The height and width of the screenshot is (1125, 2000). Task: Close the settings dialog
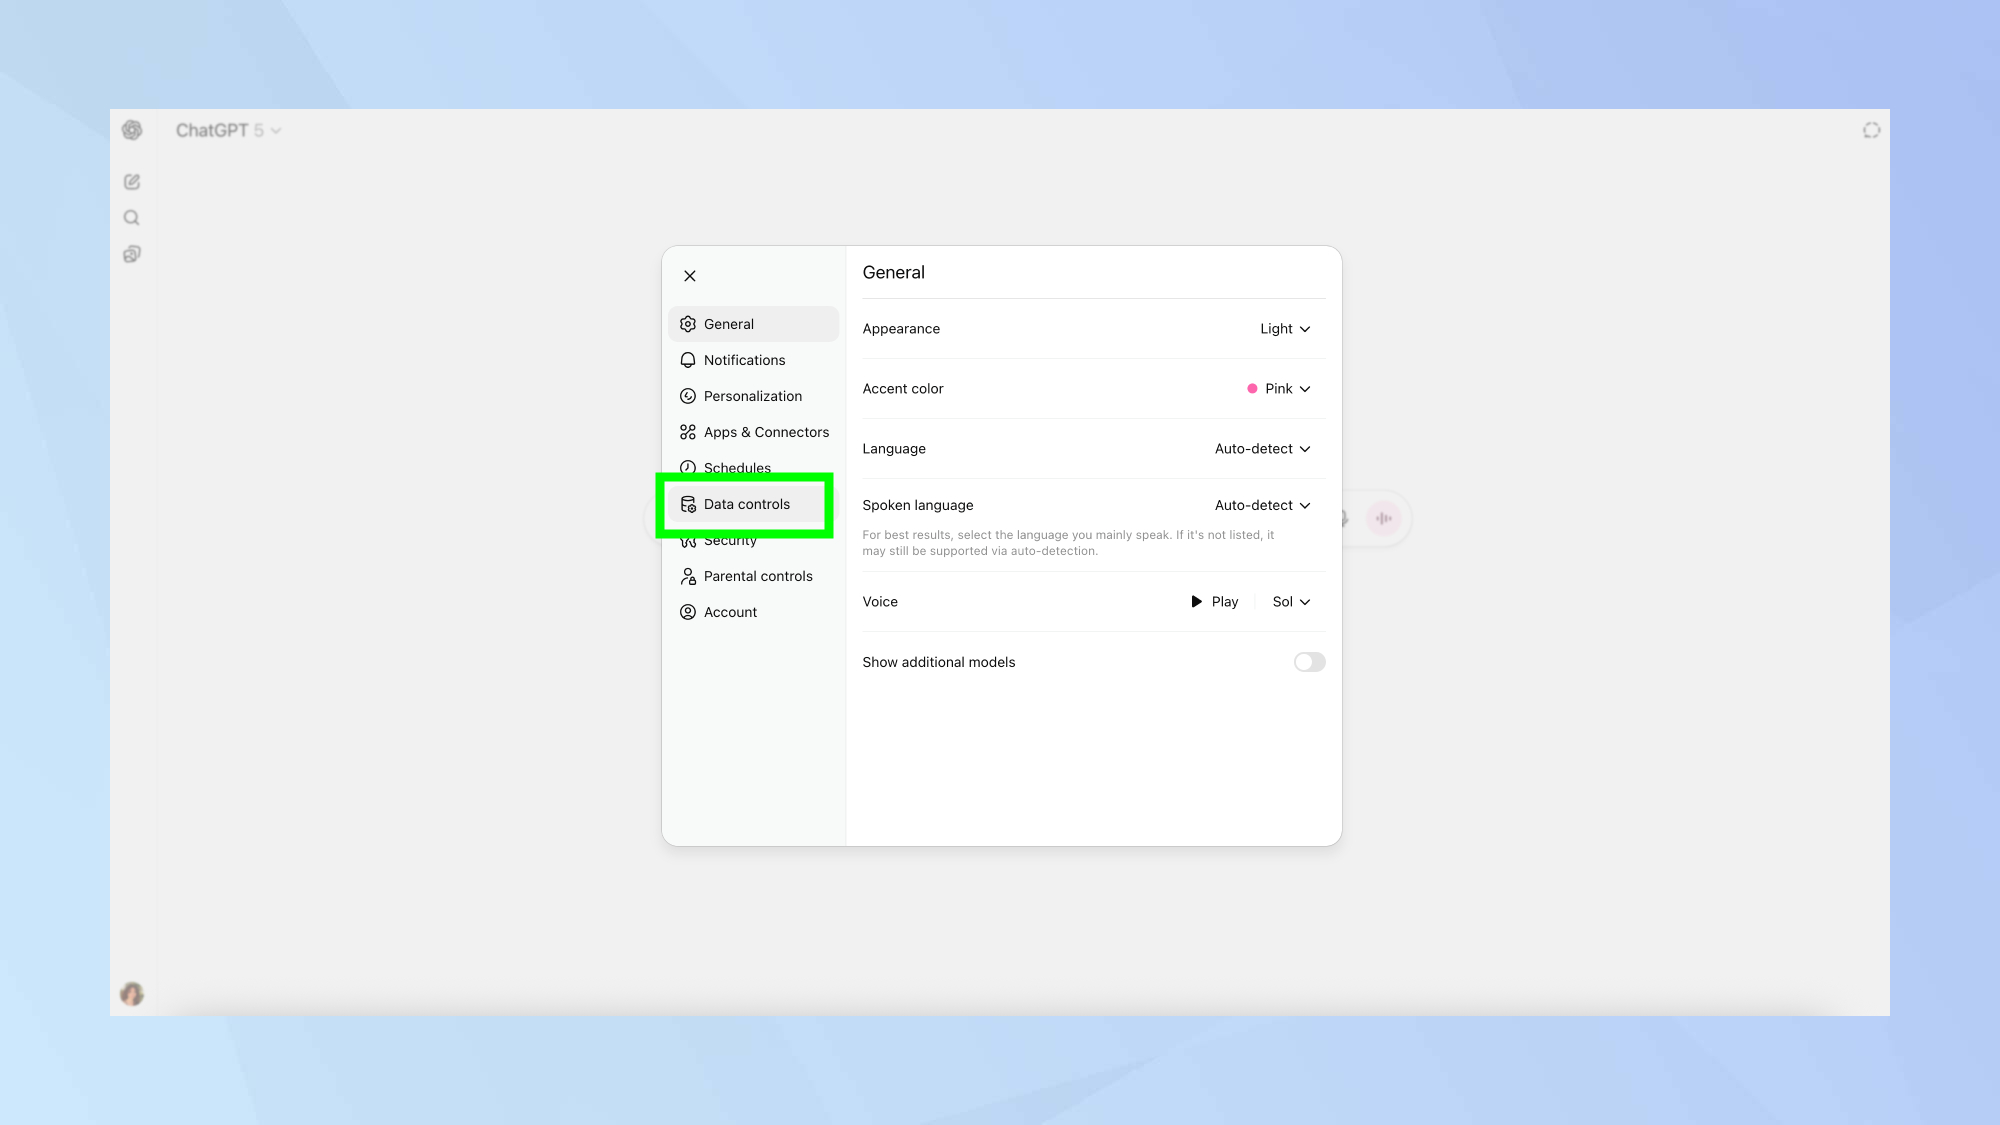tap(689, 275)
